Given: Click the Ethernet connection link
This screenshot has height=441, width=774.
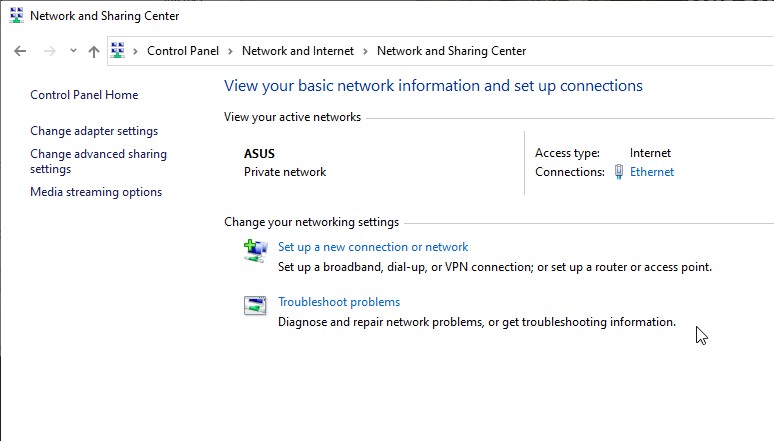Looking at the screenshot, I should point(652,172).
